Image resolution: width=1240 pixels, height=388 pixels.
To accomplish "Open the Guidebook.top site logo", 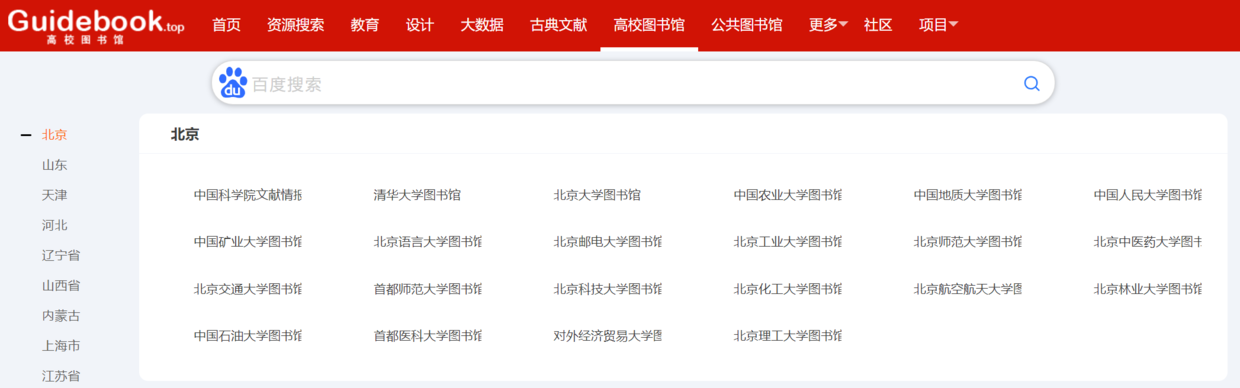I will tap(96, 24).
